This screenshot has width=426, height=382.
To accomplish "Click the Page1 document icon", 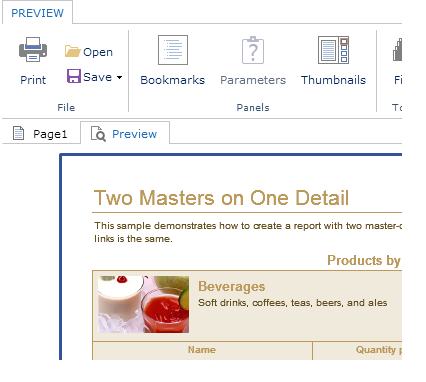I will [18, 133].
